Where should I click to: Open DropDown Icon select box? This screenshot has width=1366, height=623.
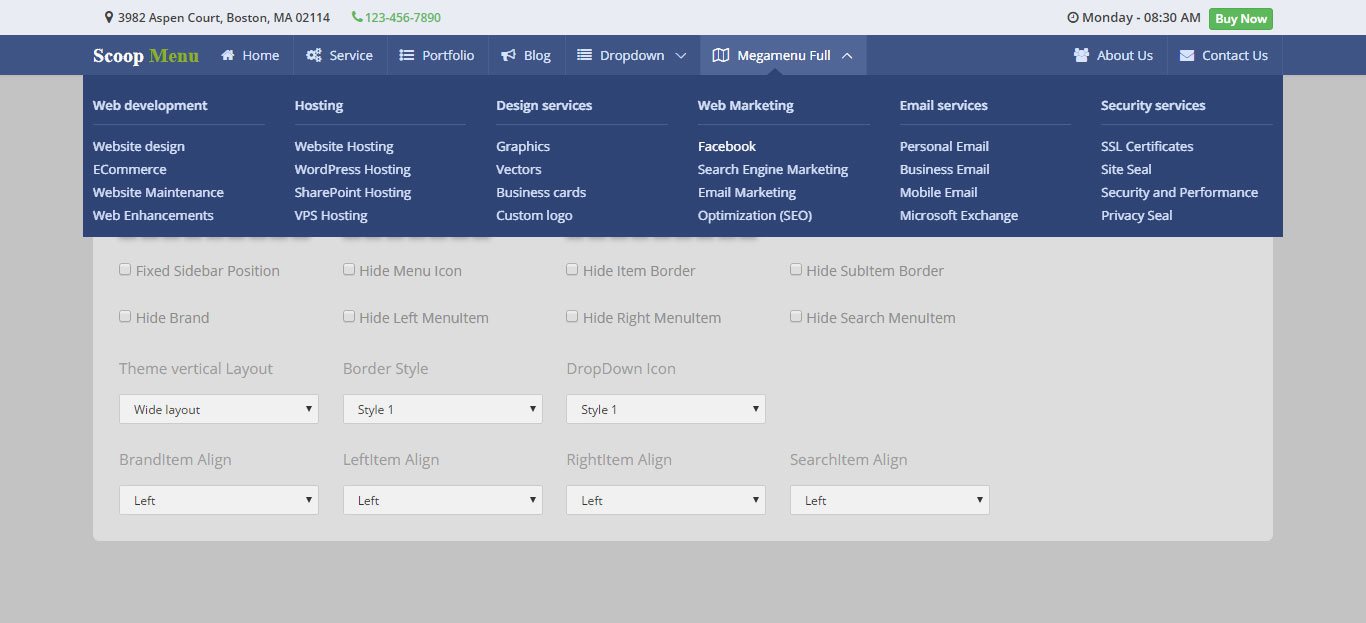coord(666,409)
